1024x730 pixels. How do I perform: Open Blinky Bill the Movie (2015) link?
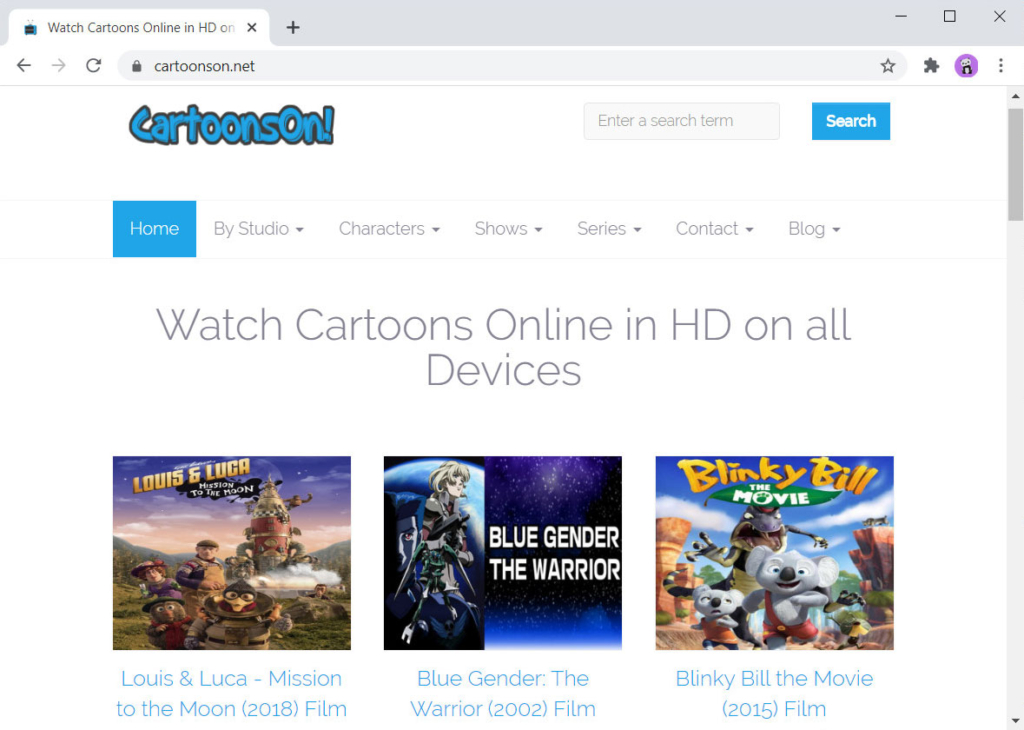[x=775, y=693]
